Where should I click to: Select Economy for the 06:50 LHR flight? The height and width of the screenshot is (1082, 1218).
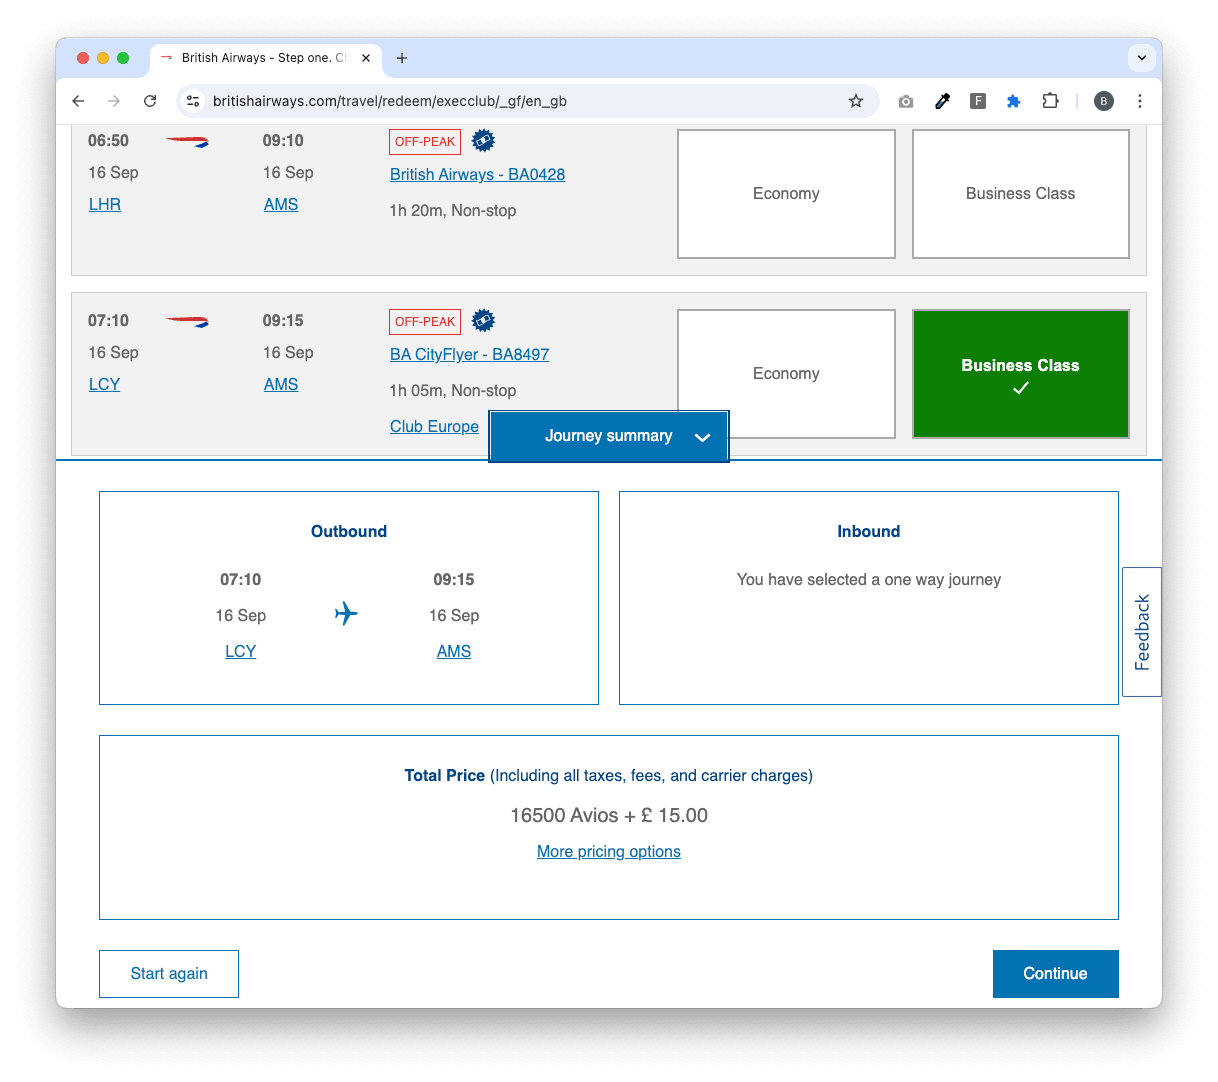coord(786,194)
